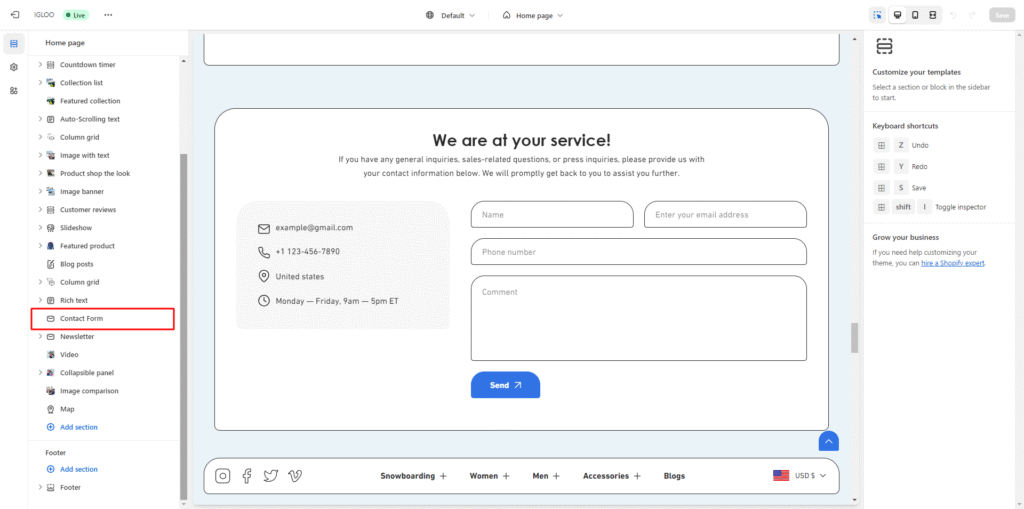
Task: Click into the Phone number field
Action: click(x=638, y=252)
